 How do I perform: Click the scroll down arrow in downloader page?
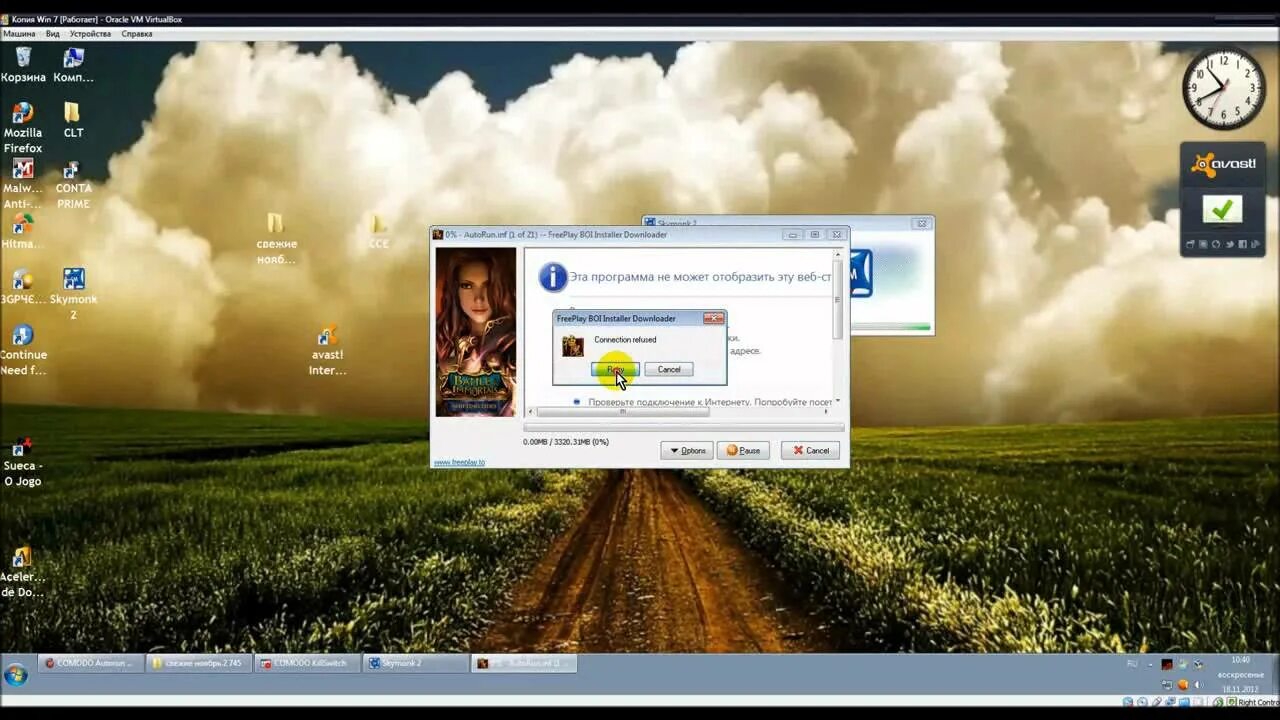[838, 401]
